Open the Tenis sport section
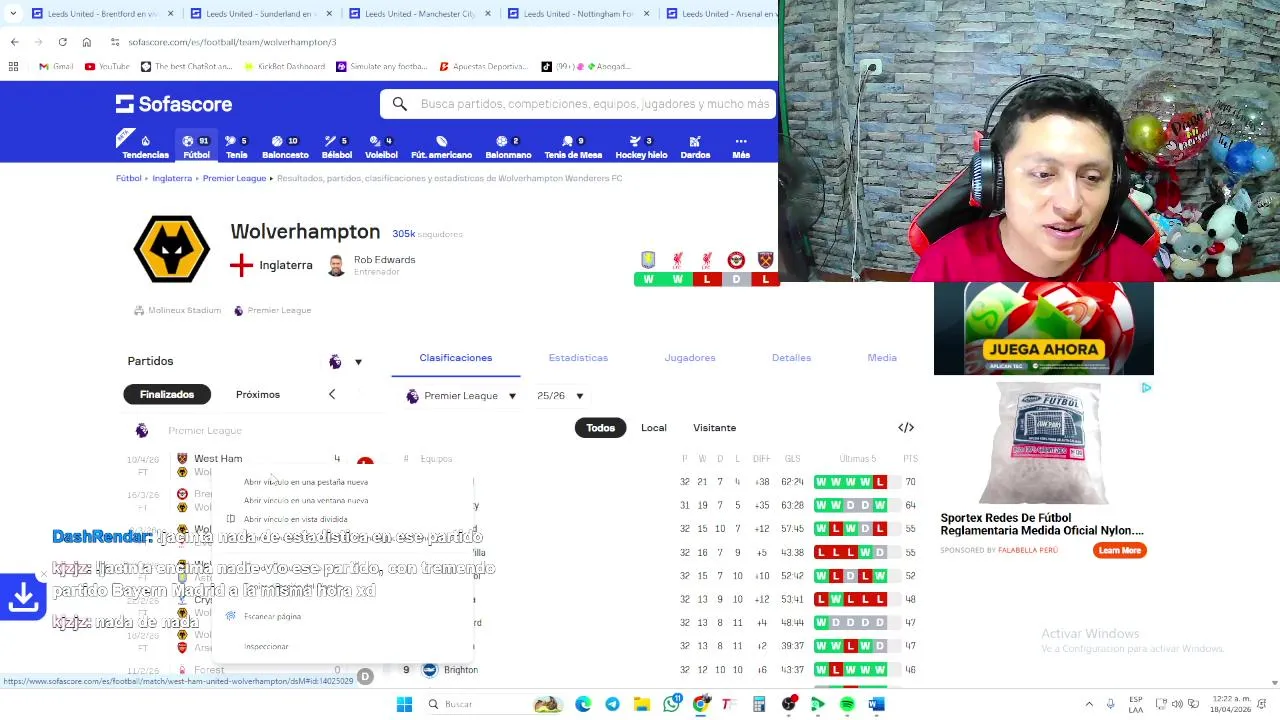The height and width of the screenshot is (720, 1280). pyautogui.click(x=236, y=147)
